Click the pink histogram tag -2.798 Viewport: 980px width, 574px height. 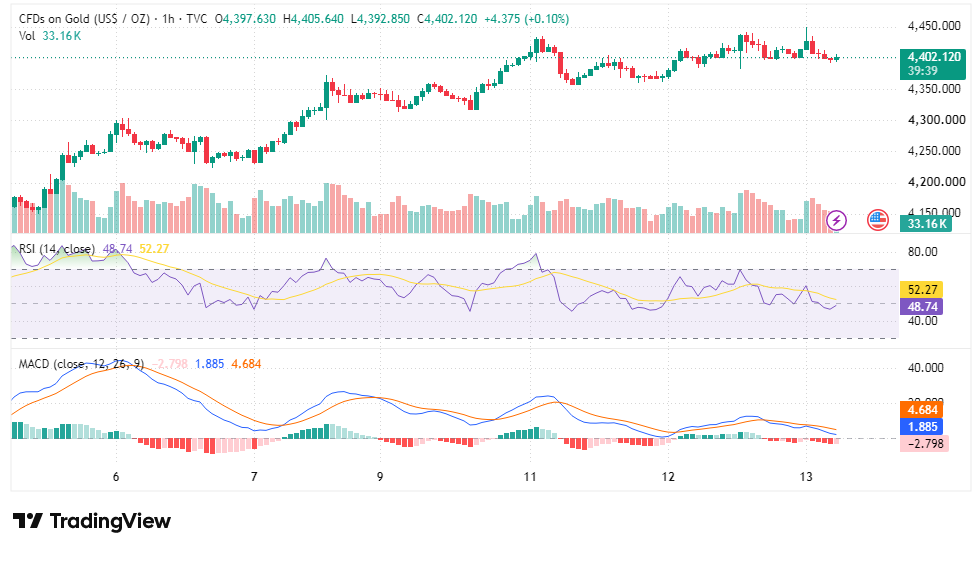924,444
